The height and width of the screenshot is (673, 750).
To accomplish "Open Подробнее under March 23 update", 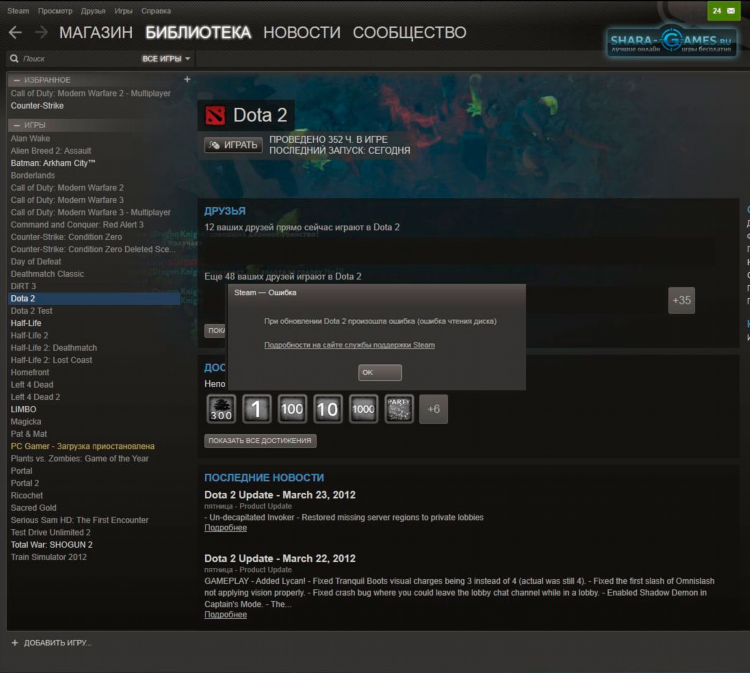I will 225,528.
